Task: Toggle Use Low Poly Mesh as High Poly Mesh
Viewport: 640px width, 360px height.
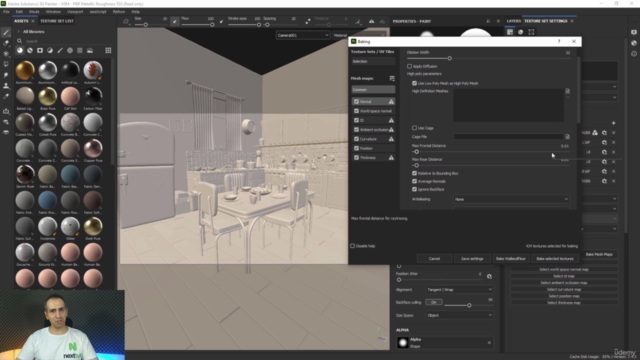Action: pyautogui.click(x=414, y=83)
